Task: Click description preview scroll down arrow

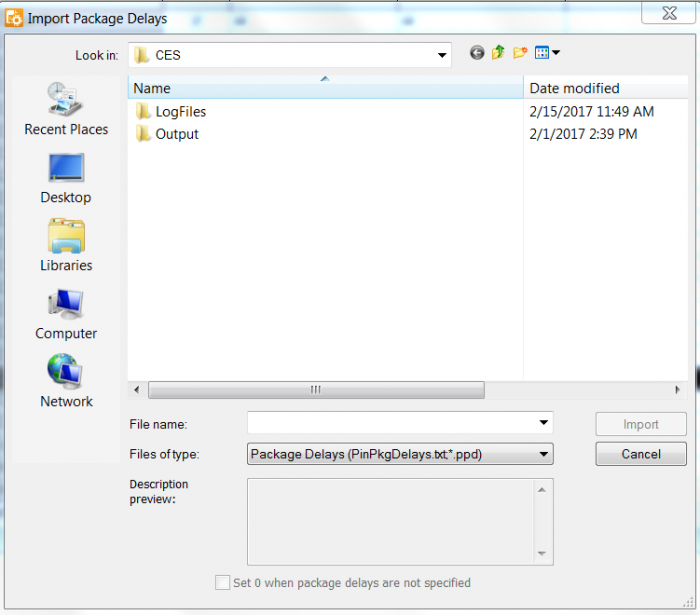Action: (x=542, y=553)
